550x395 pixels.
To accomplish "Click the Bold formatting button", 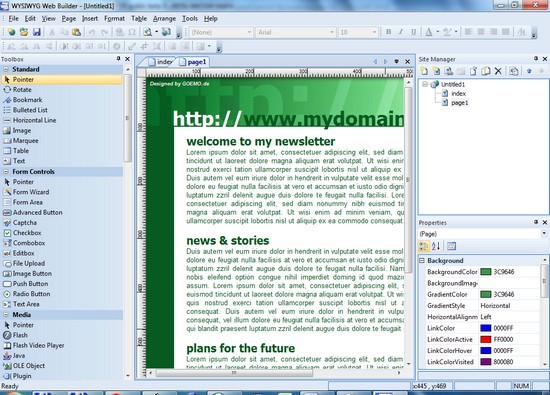I will 389,32.
